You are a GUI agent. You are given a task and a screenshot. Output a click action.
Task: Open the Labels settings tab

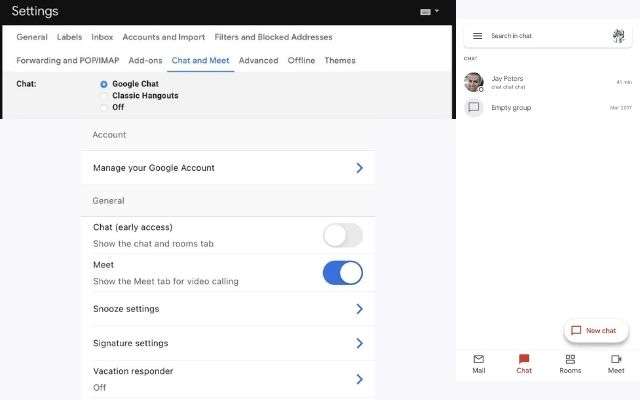[69, 37]
